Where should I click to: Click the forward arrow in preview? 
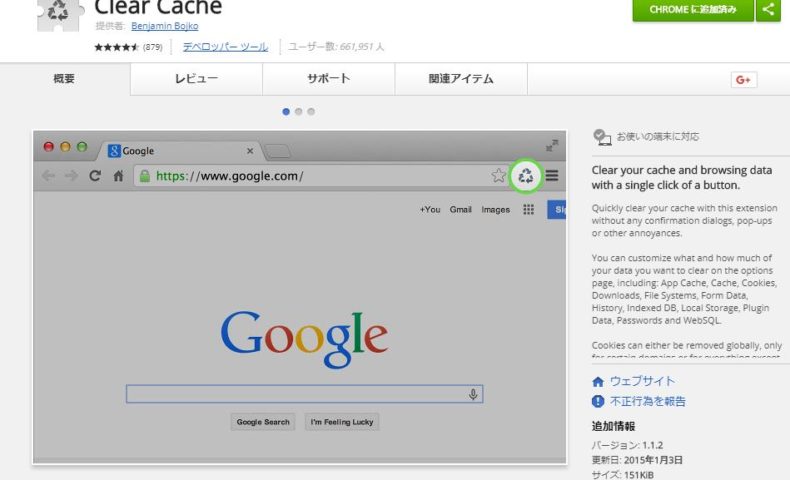click(x=72, y=175)
